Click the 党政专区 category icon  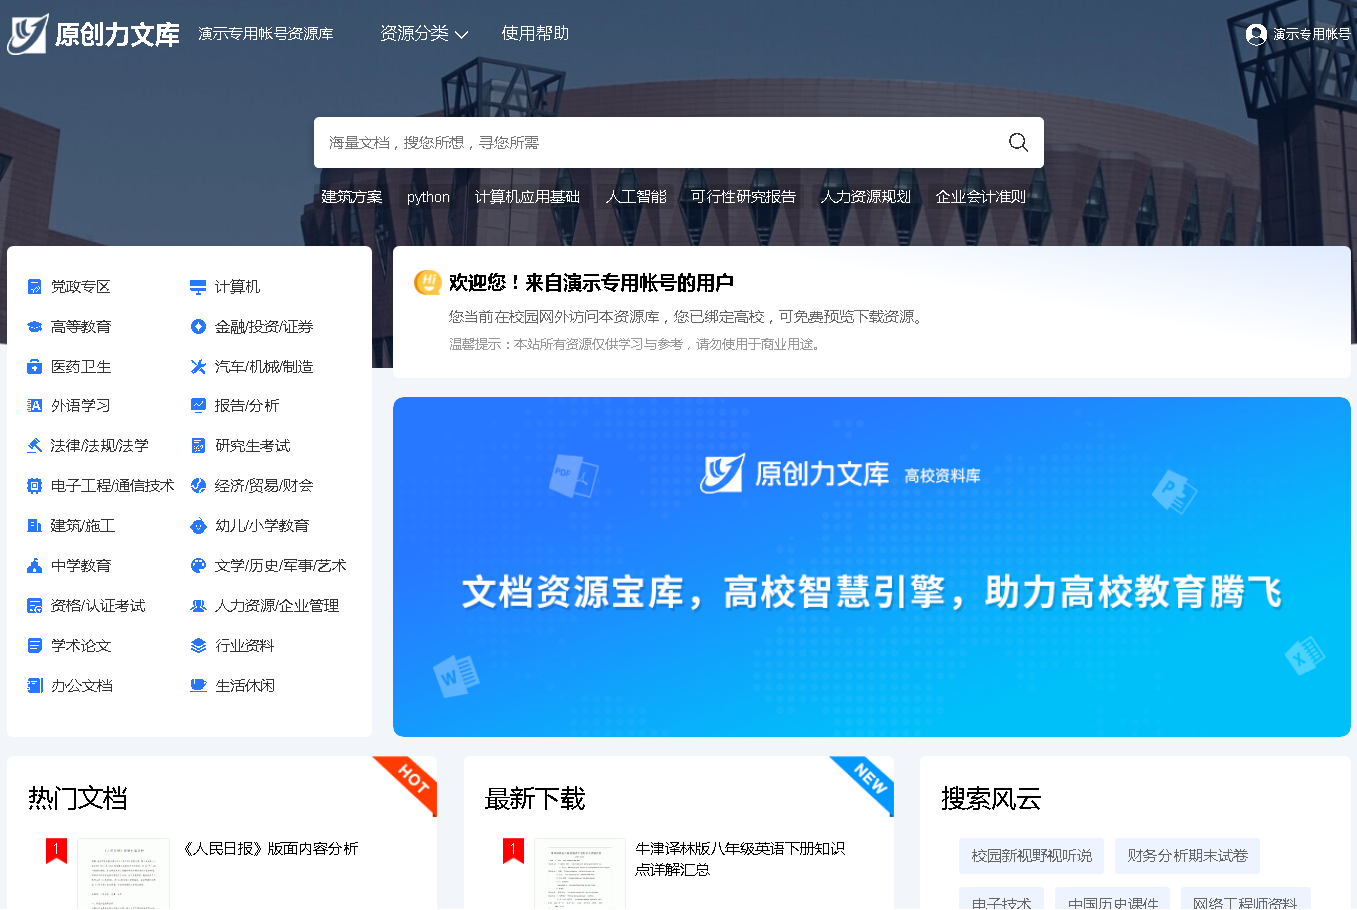pos(34,287)
